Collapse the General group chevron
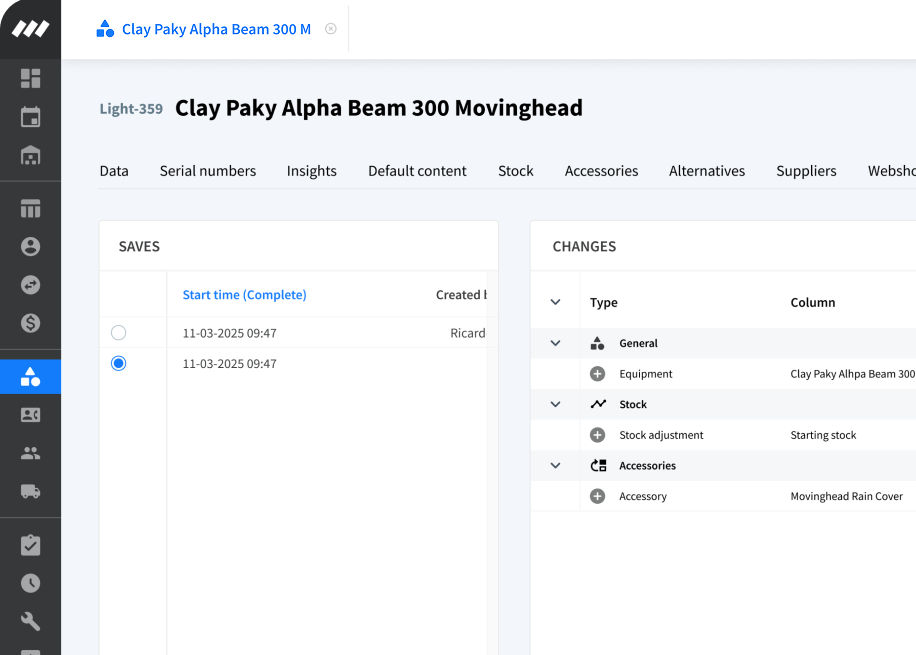The image size is (916, 655). pos(556,343)
